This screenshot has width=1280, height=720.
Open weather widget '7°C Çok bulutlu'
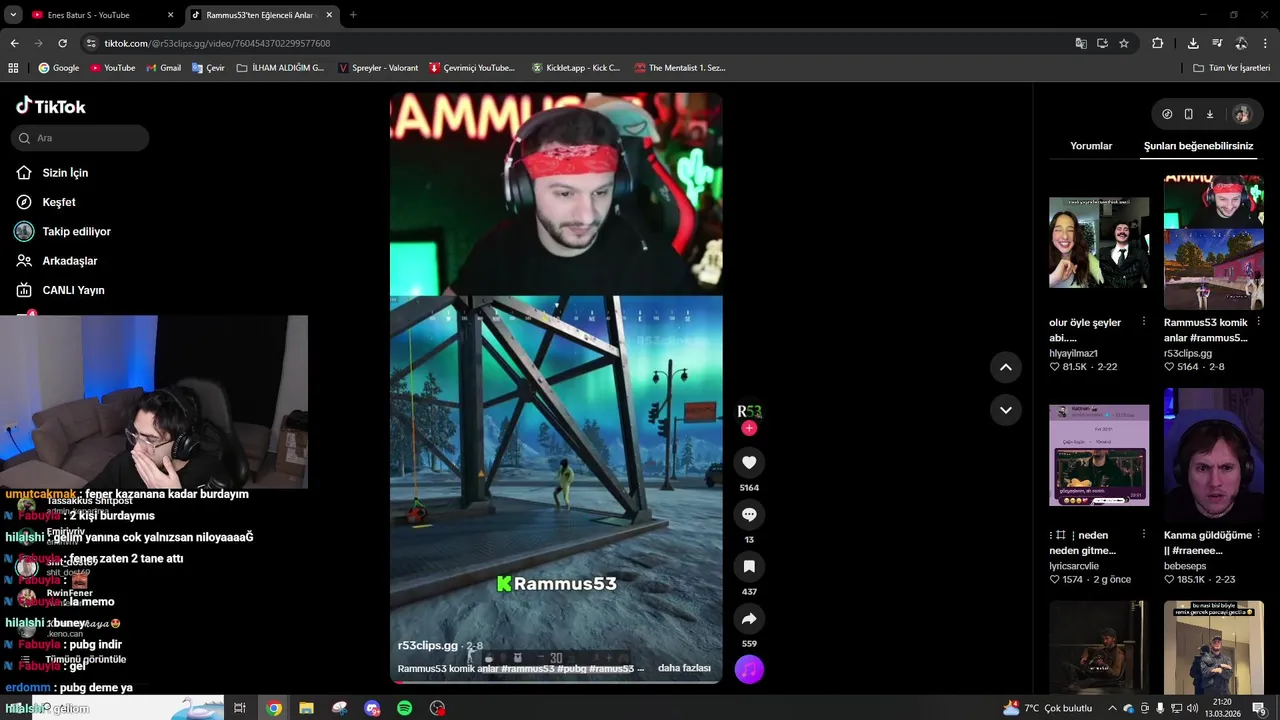coord(1046,708)
